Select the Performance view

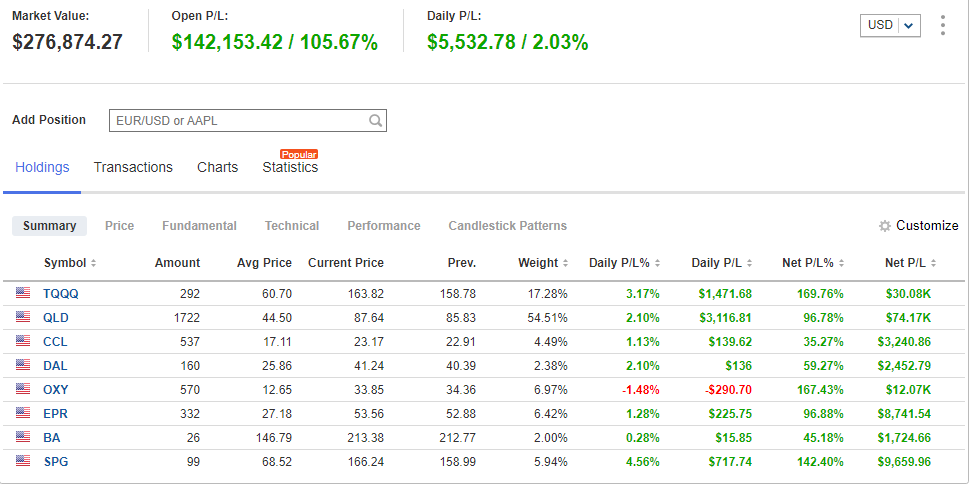coord(383,226)
